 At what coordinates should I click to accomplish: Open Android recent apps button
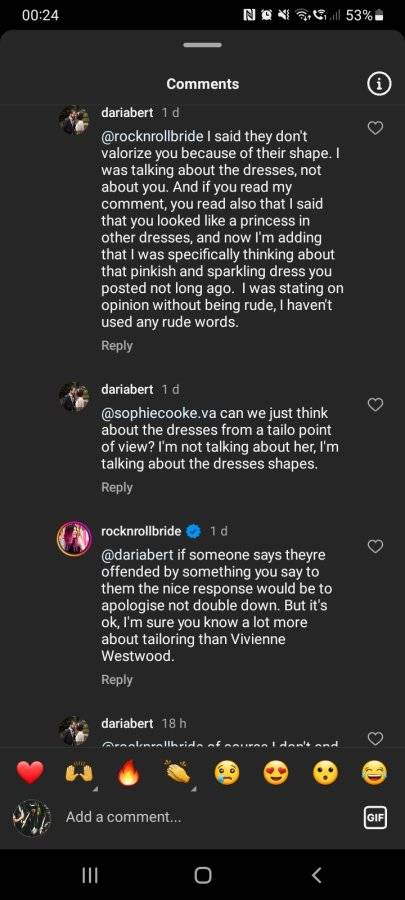[90, 875]
